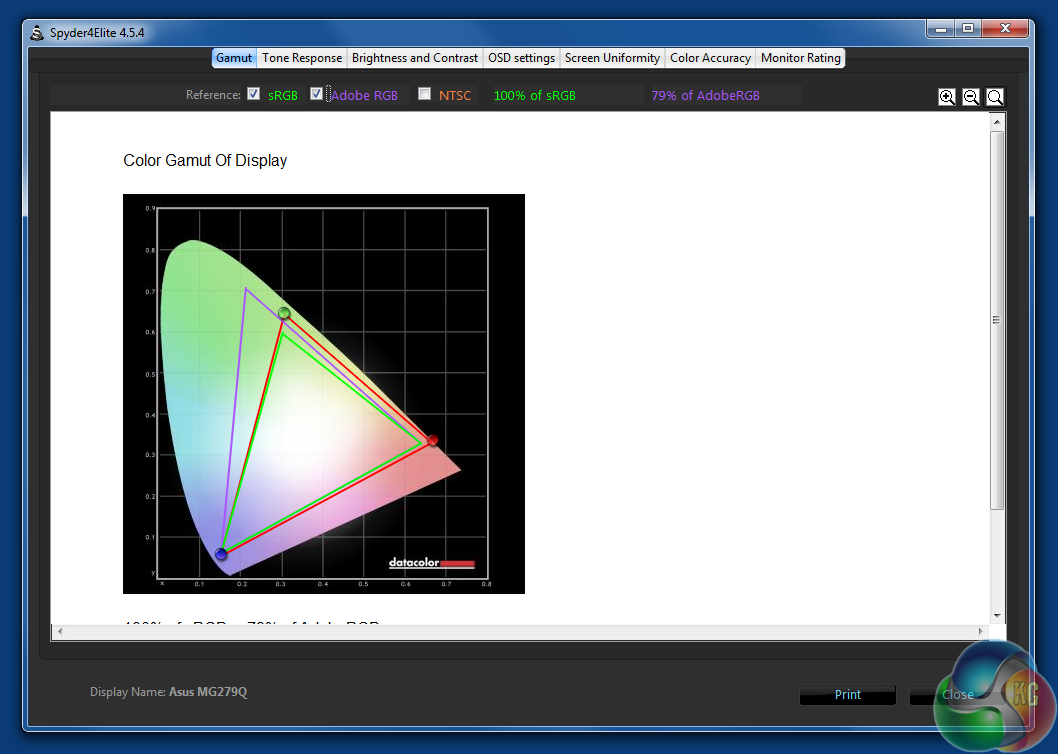Switch to the Tone Response tab
The width and height of the screenshot is (1058, 754).
point(302,58)
